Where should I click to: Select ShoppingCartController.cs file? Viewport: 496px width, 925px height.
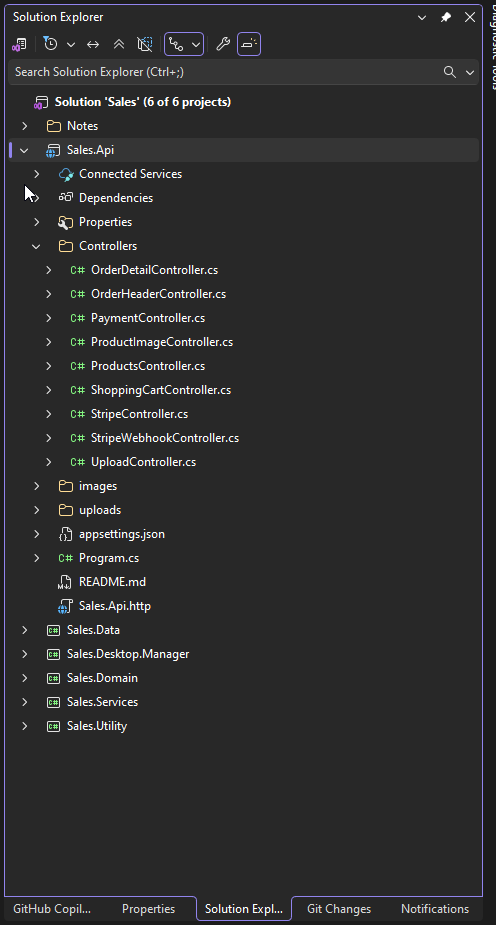pos(161,390)
